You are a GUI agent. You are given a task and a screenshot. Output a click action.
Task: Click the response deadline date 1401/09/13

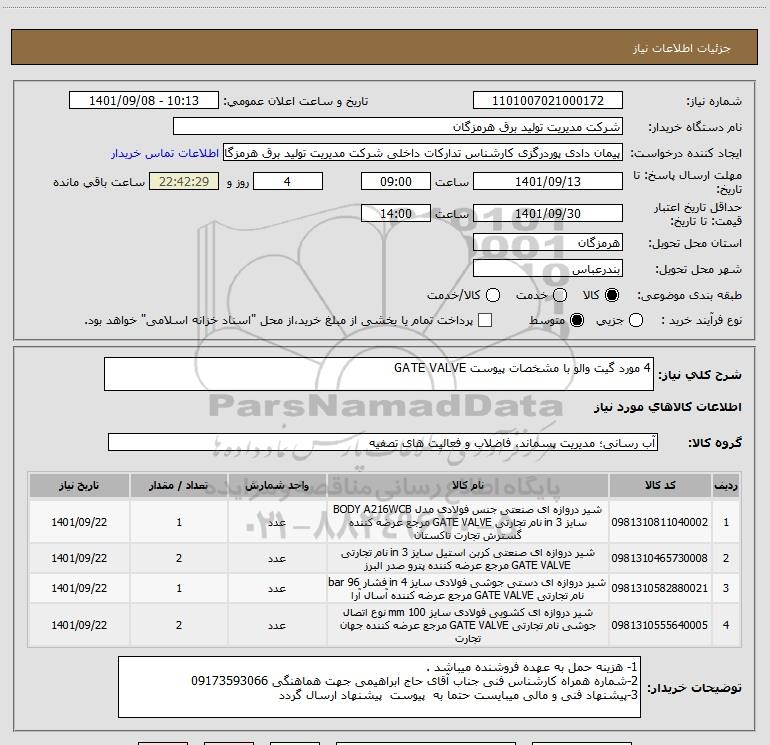point(548,181)
